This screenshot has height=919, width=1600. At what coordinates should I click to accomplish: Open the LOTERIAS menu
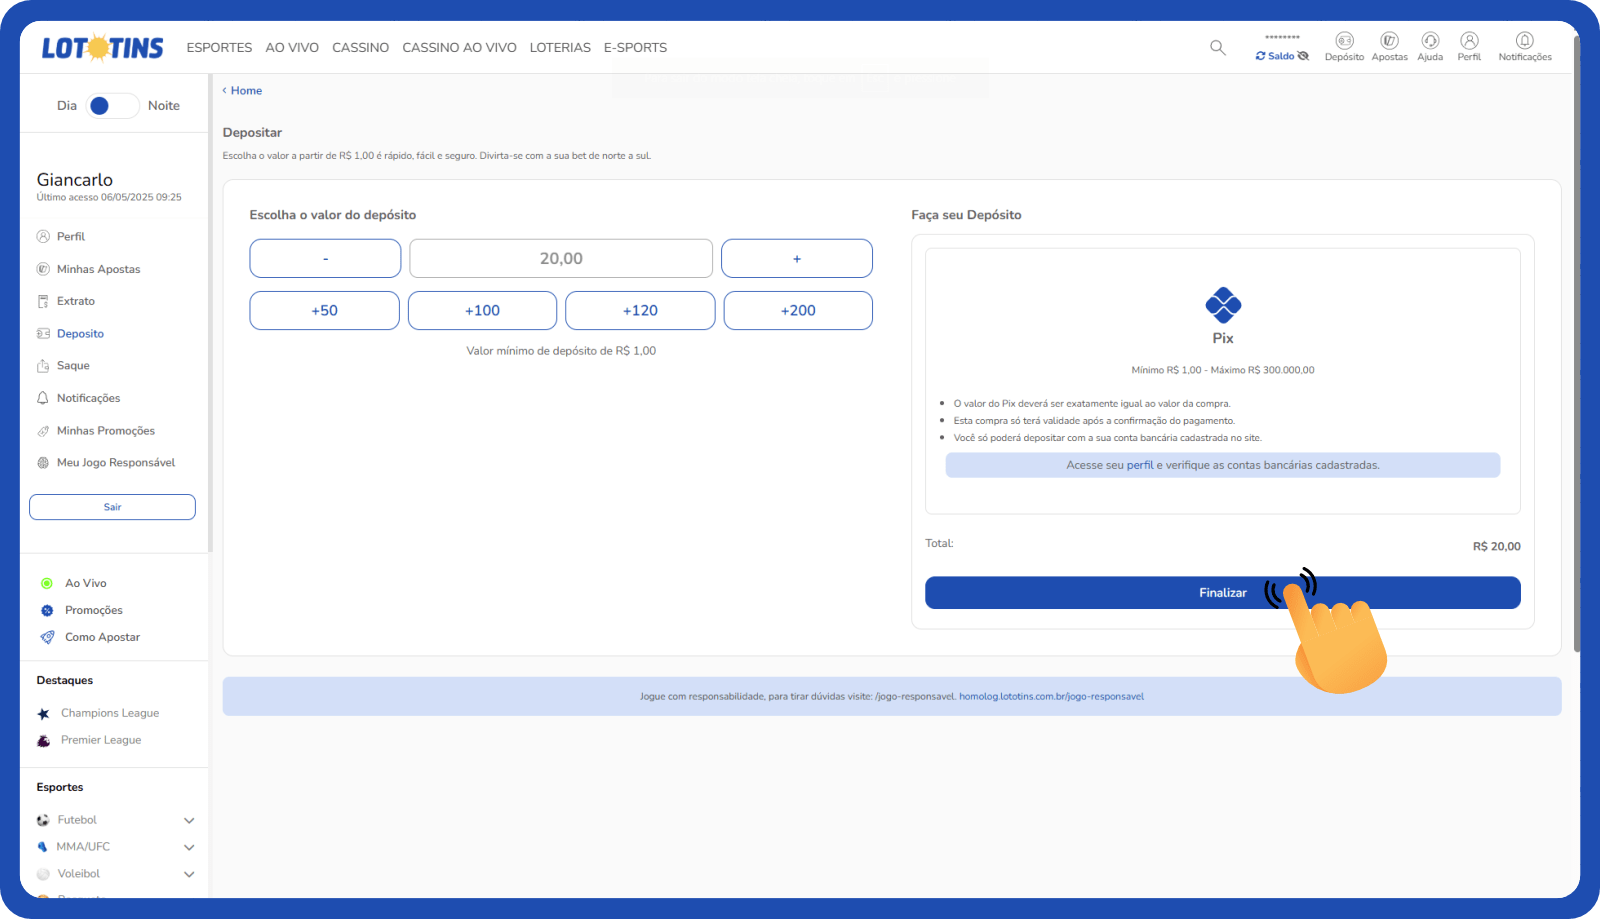(560, 47)
